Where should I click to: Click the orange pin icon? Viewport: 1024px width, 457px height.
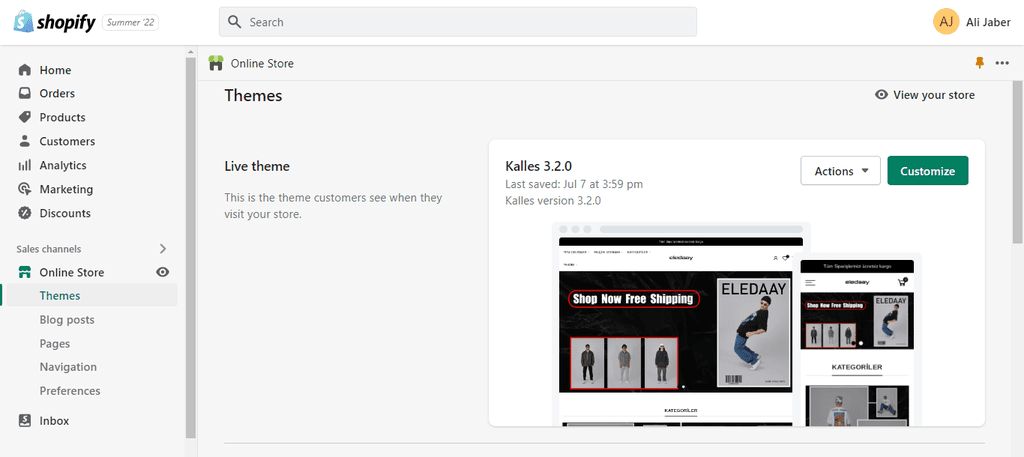click(979, 63)
